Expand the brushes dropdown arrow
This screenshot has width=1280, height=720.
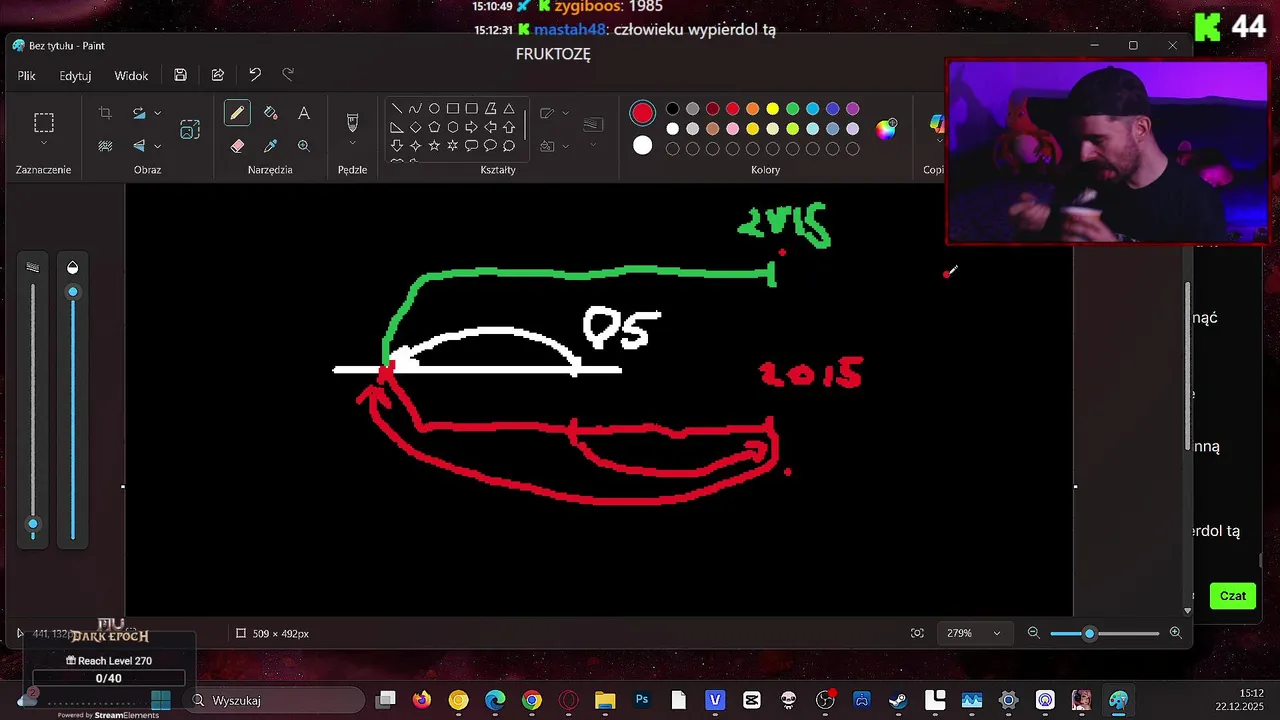point(352,144)
